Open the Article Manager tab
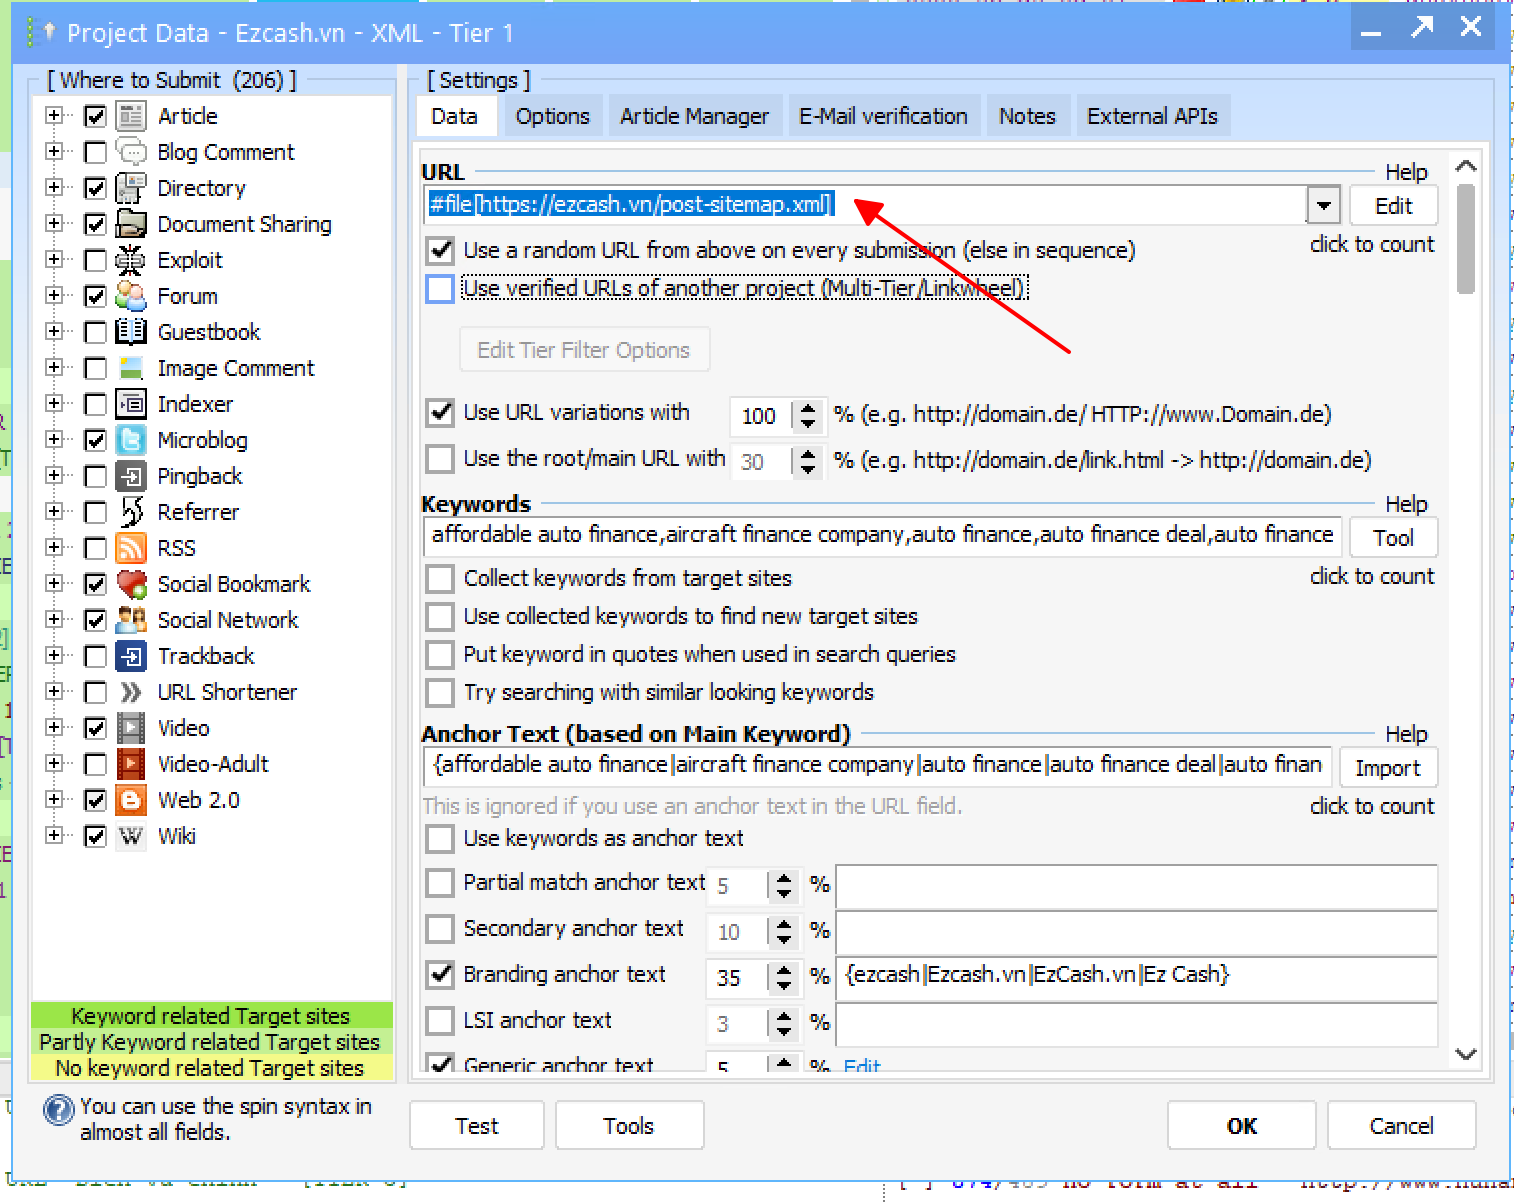This screenshot has height=1202, width=1514. (x=695, y=116)
